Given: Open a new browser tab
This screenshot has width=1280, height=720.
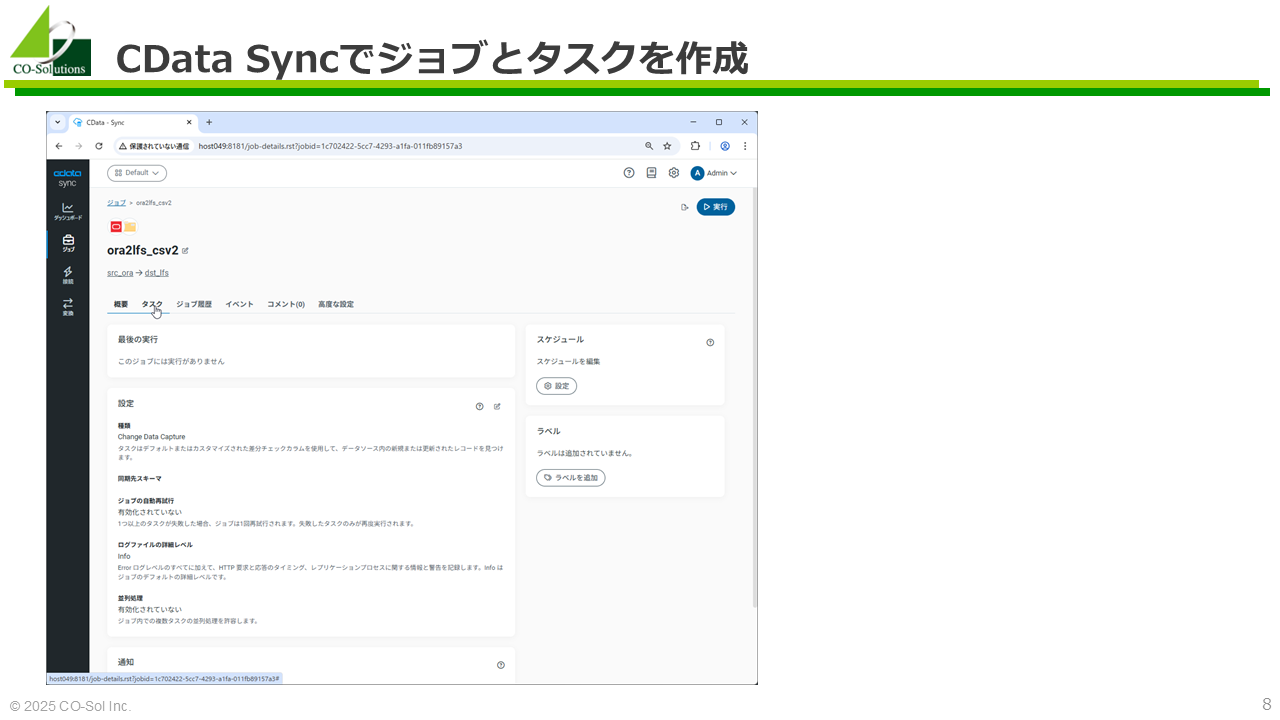Looking at the screenshot, I should pos(209,122).
